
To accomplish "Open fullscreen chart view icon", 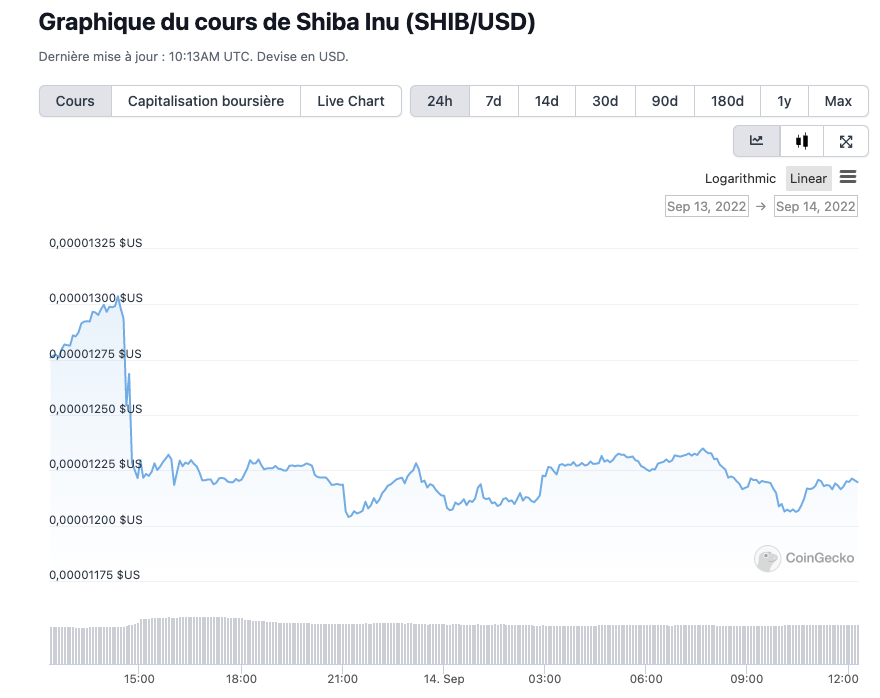I will (846, 141).
